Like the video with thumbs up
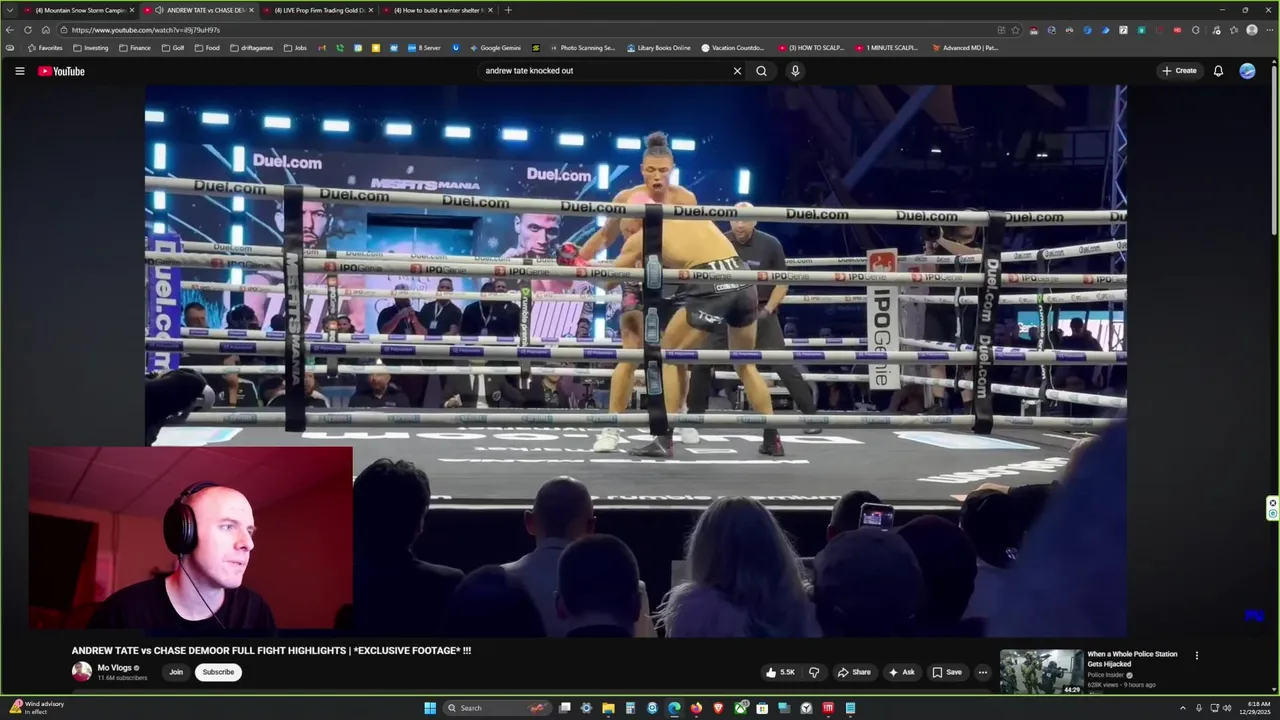The image size is (1280, 720). pos(780,672)
